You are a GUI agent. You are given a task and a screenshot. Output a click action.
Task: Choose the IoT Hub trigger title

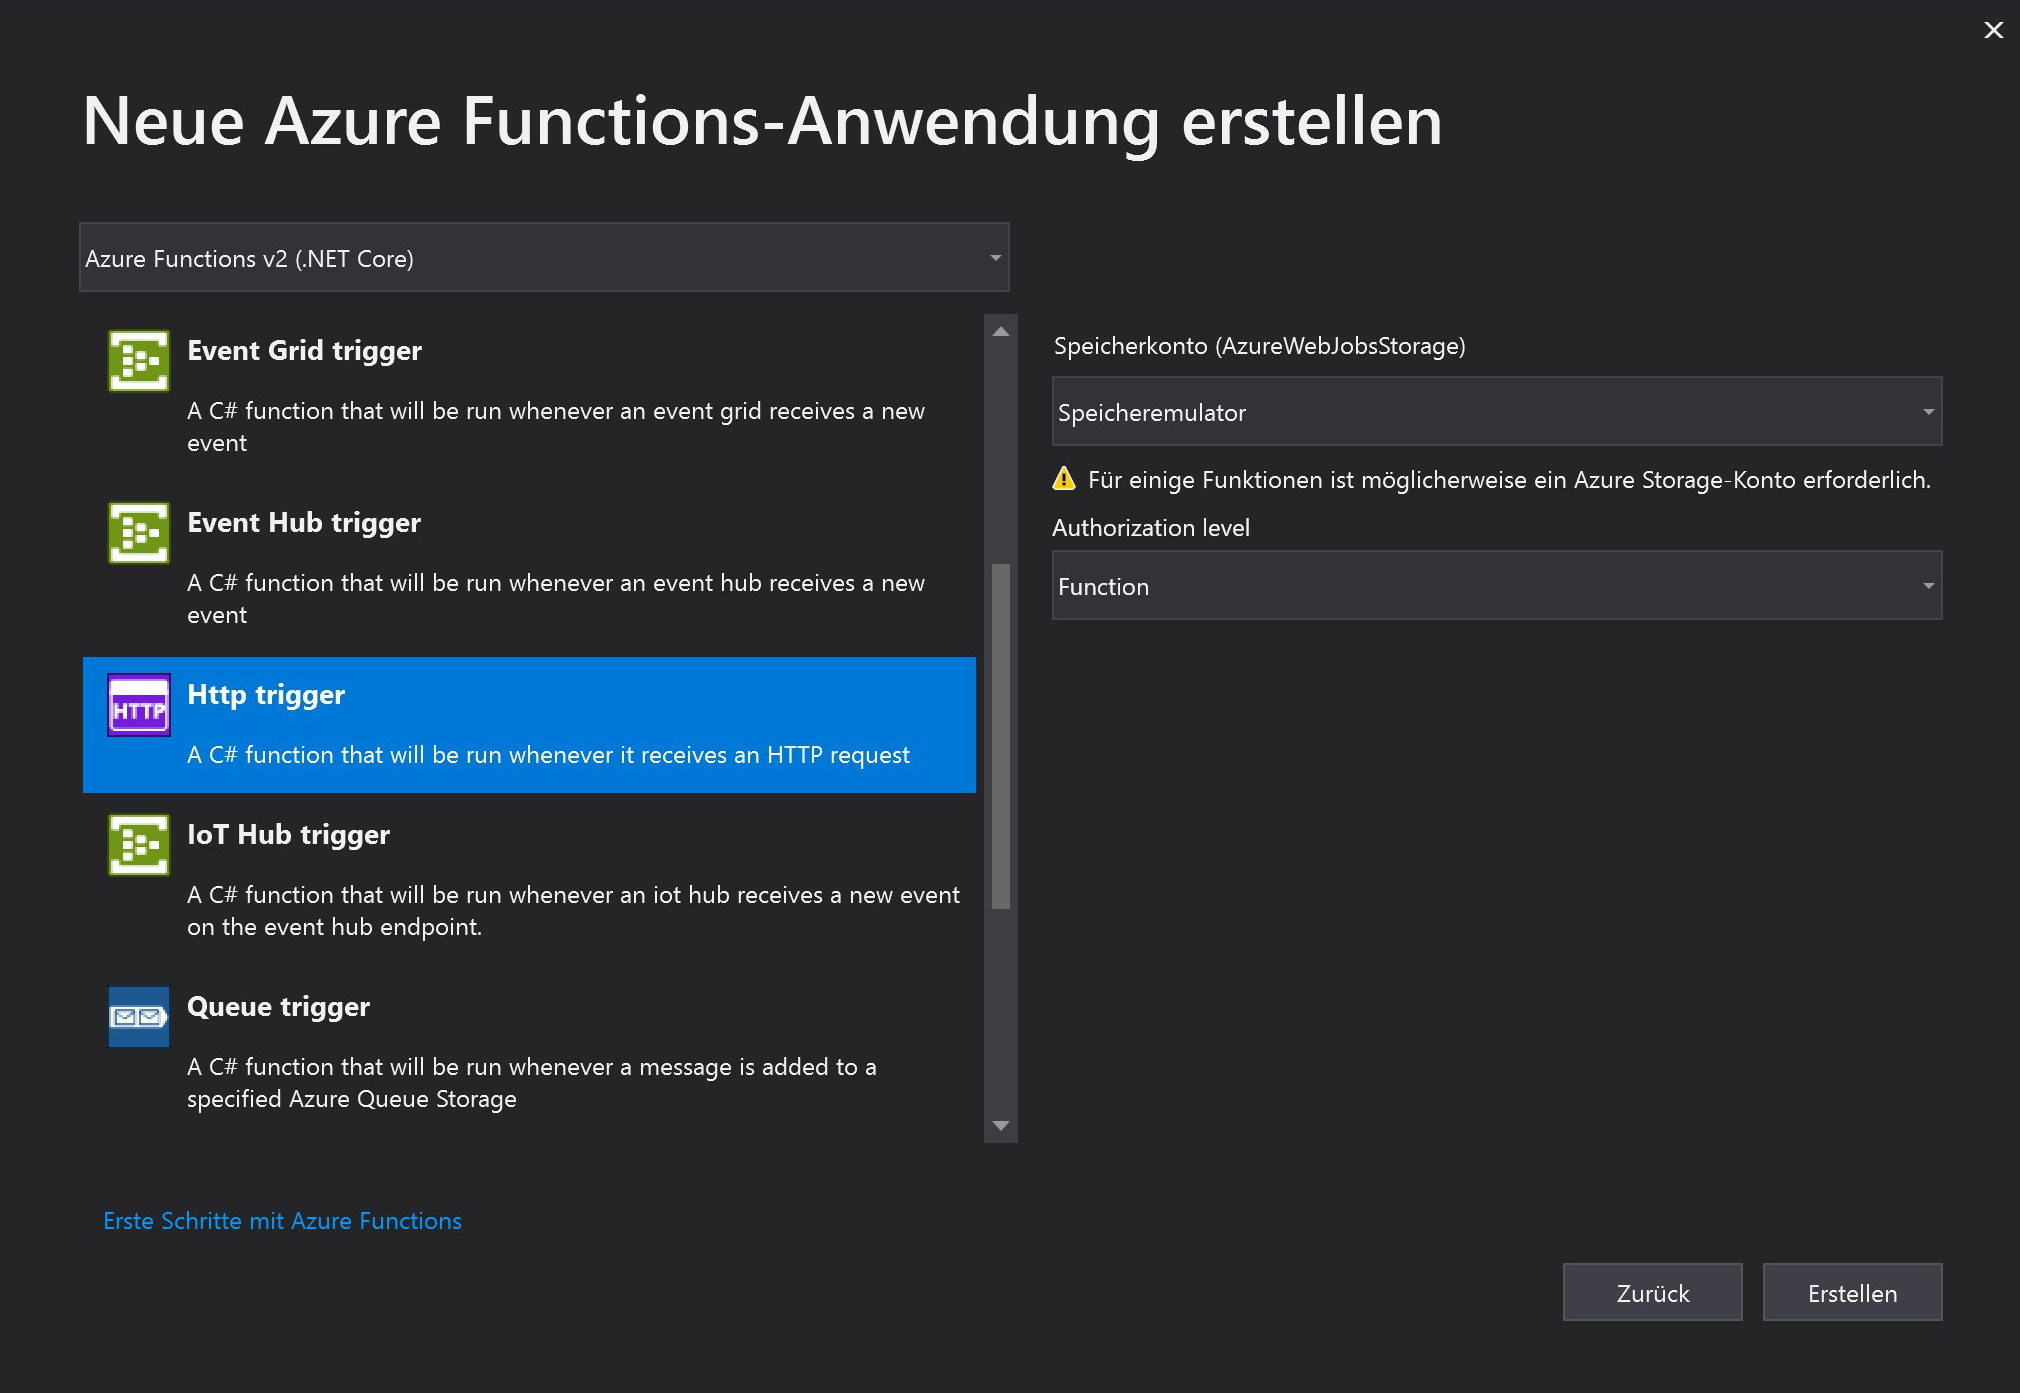(288, 835)
